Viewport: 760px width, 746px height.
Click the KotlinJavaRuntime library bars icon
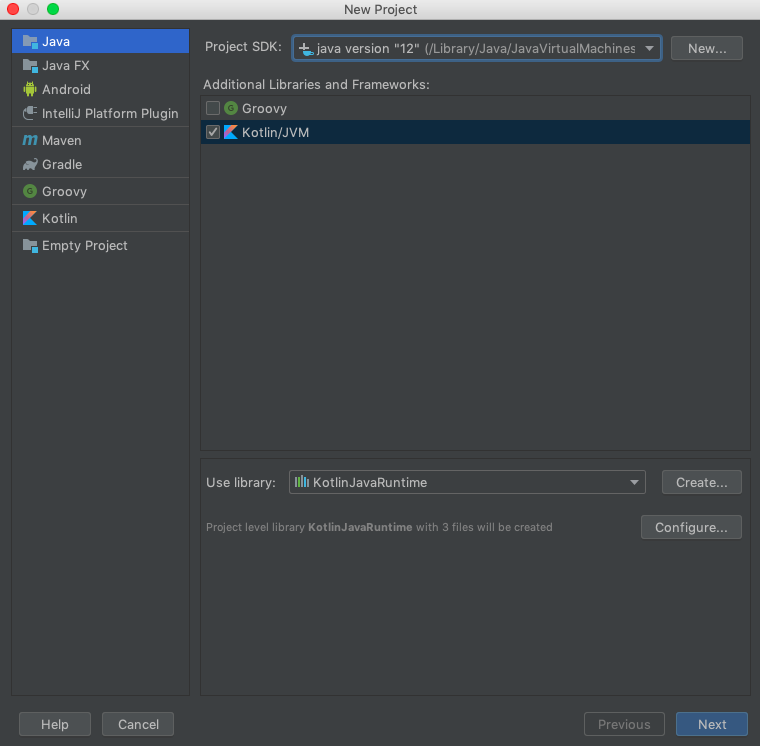point(301,481)
